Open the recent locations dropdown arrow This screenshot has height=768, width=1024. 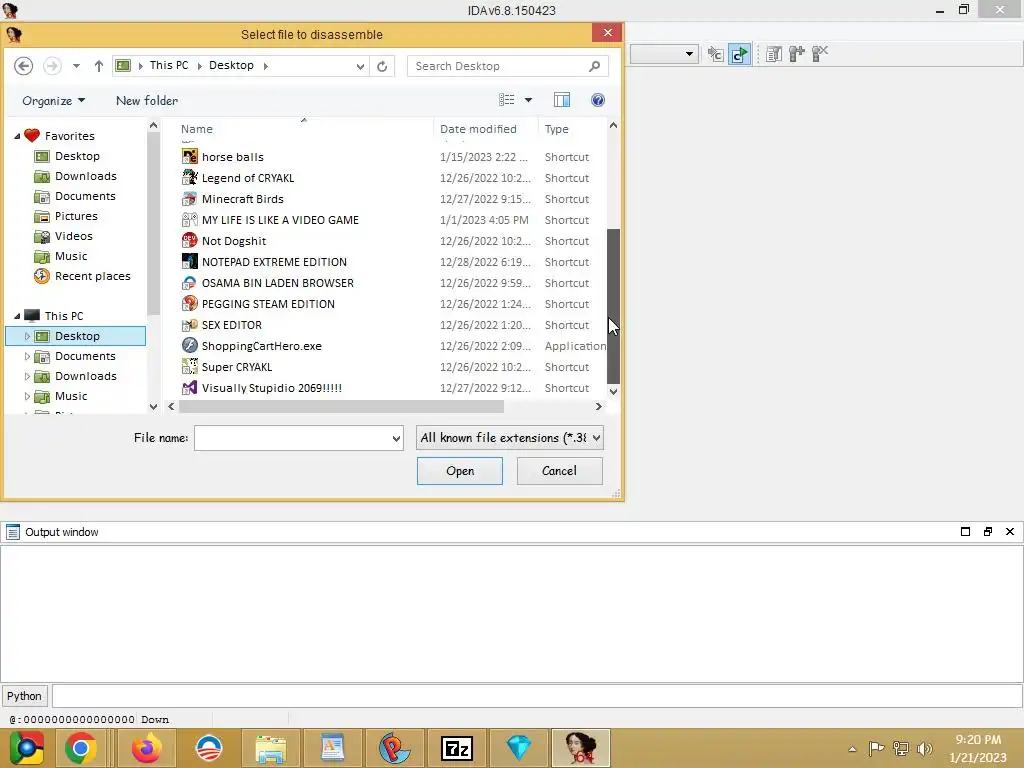pos(76,66)
